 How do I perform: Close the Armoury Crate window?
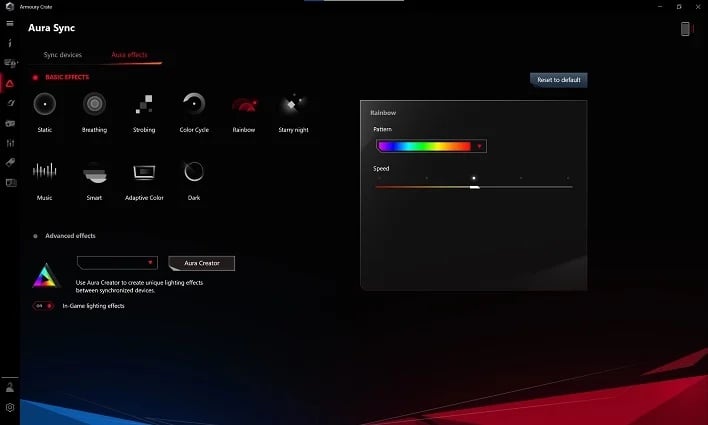tap(698, 7)
